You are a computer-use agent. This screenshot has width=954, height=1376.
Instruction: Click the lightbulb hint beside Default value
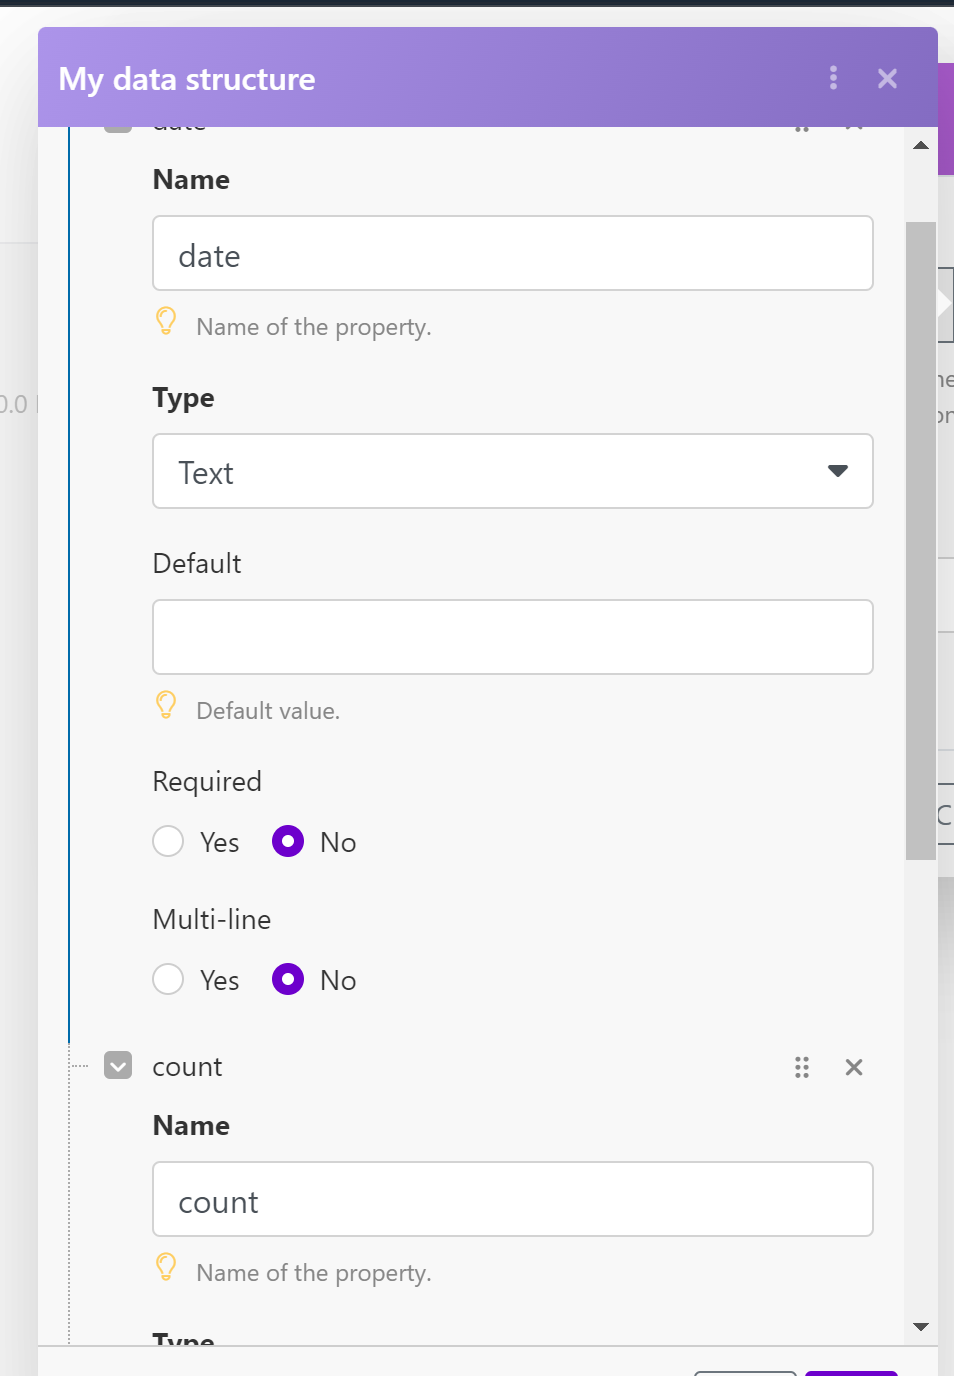click(166, 706)
